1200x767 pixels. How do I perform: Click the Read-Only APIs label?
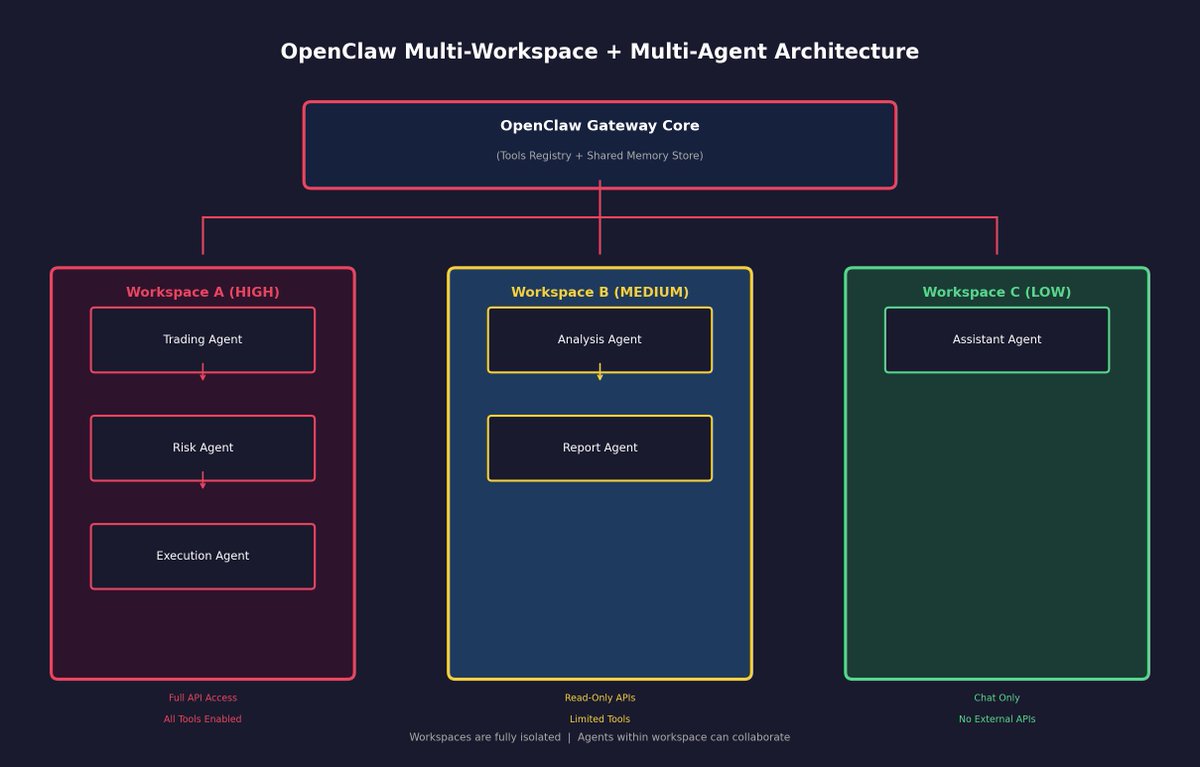coord(599,698)
